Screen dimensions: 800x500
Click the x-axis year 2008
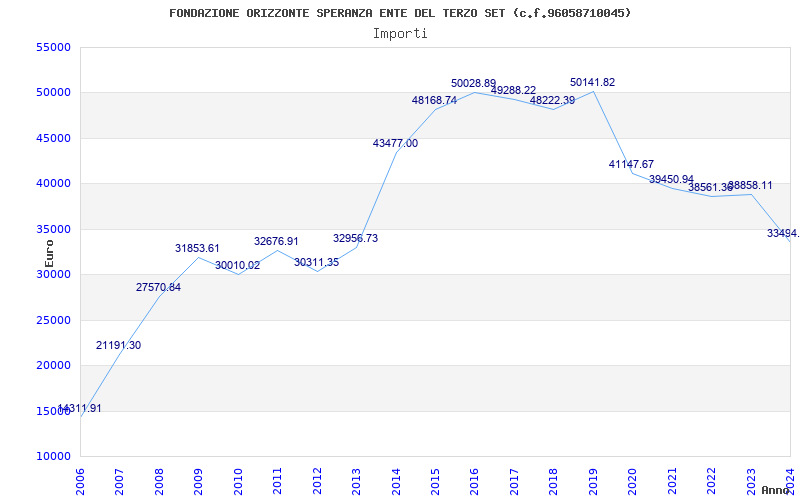tap(159, 482)
